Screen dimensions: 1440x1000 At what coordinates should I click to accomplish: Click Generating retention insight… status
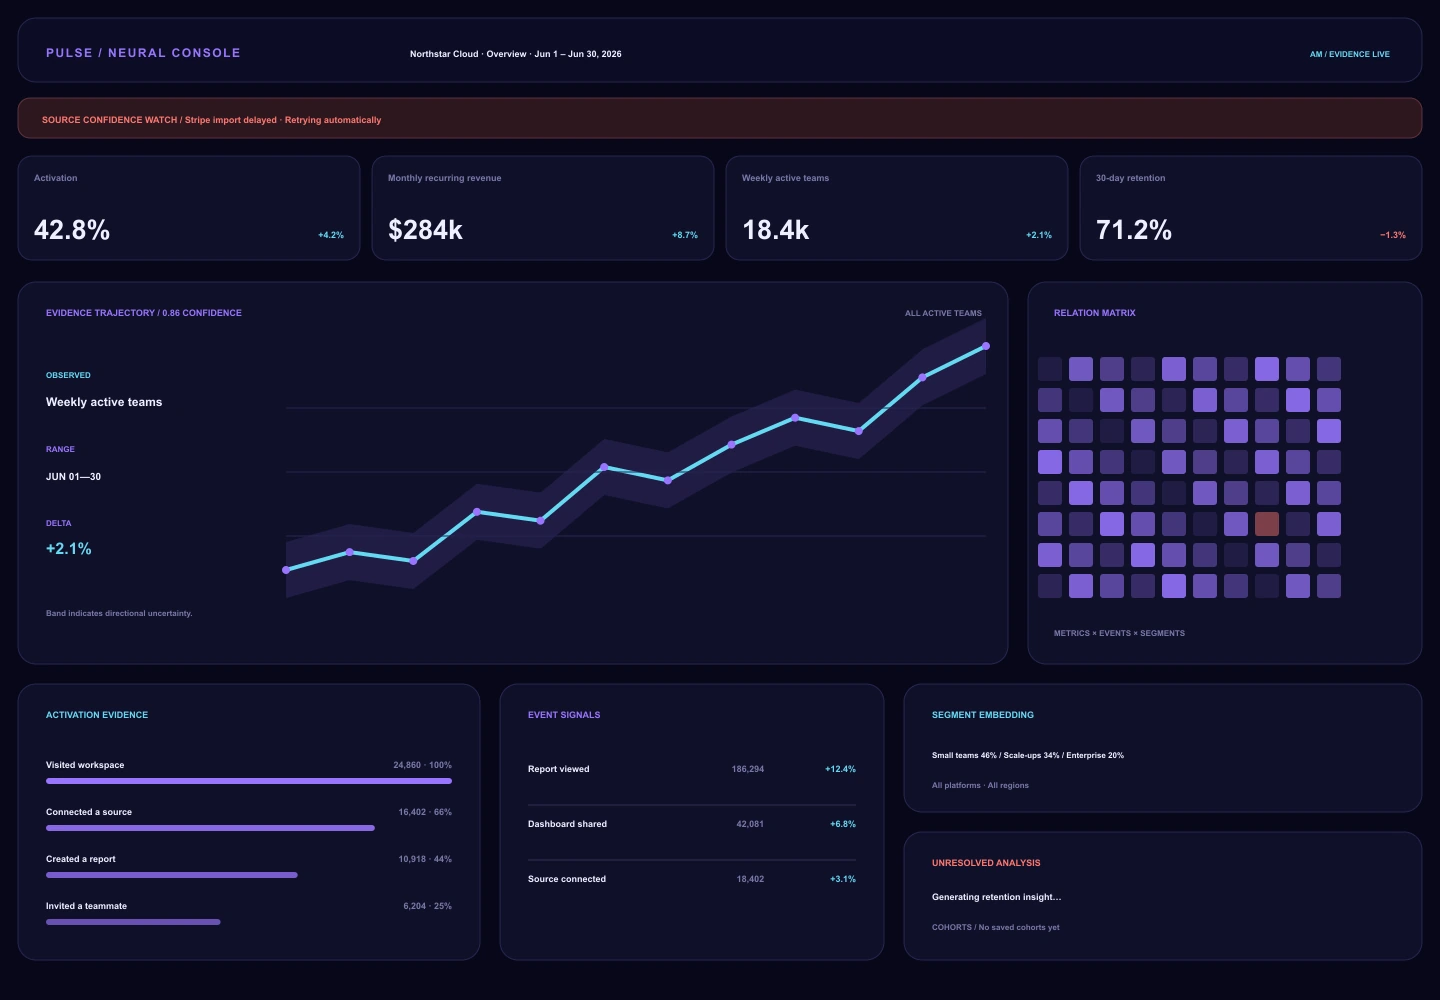[996, 897]
